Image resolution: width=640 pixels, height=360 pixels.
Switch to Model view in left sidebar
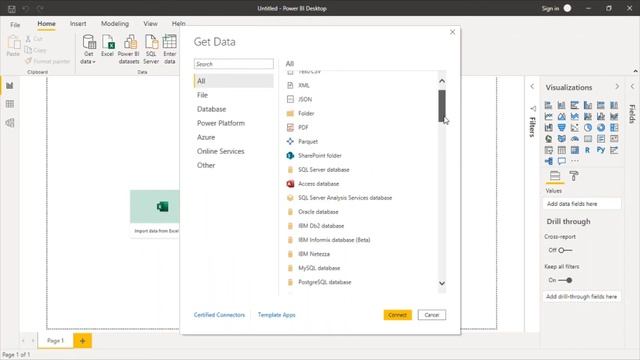(10, 123)
